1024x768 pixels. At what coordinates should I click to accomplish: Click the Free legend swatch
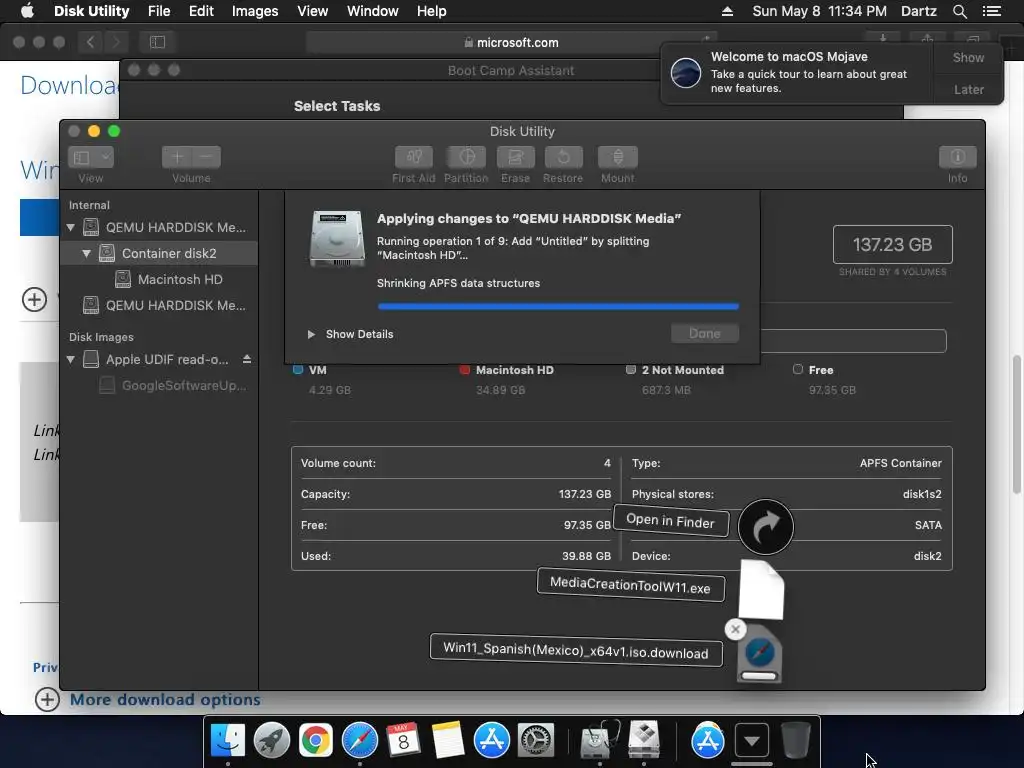pos(797,370)
